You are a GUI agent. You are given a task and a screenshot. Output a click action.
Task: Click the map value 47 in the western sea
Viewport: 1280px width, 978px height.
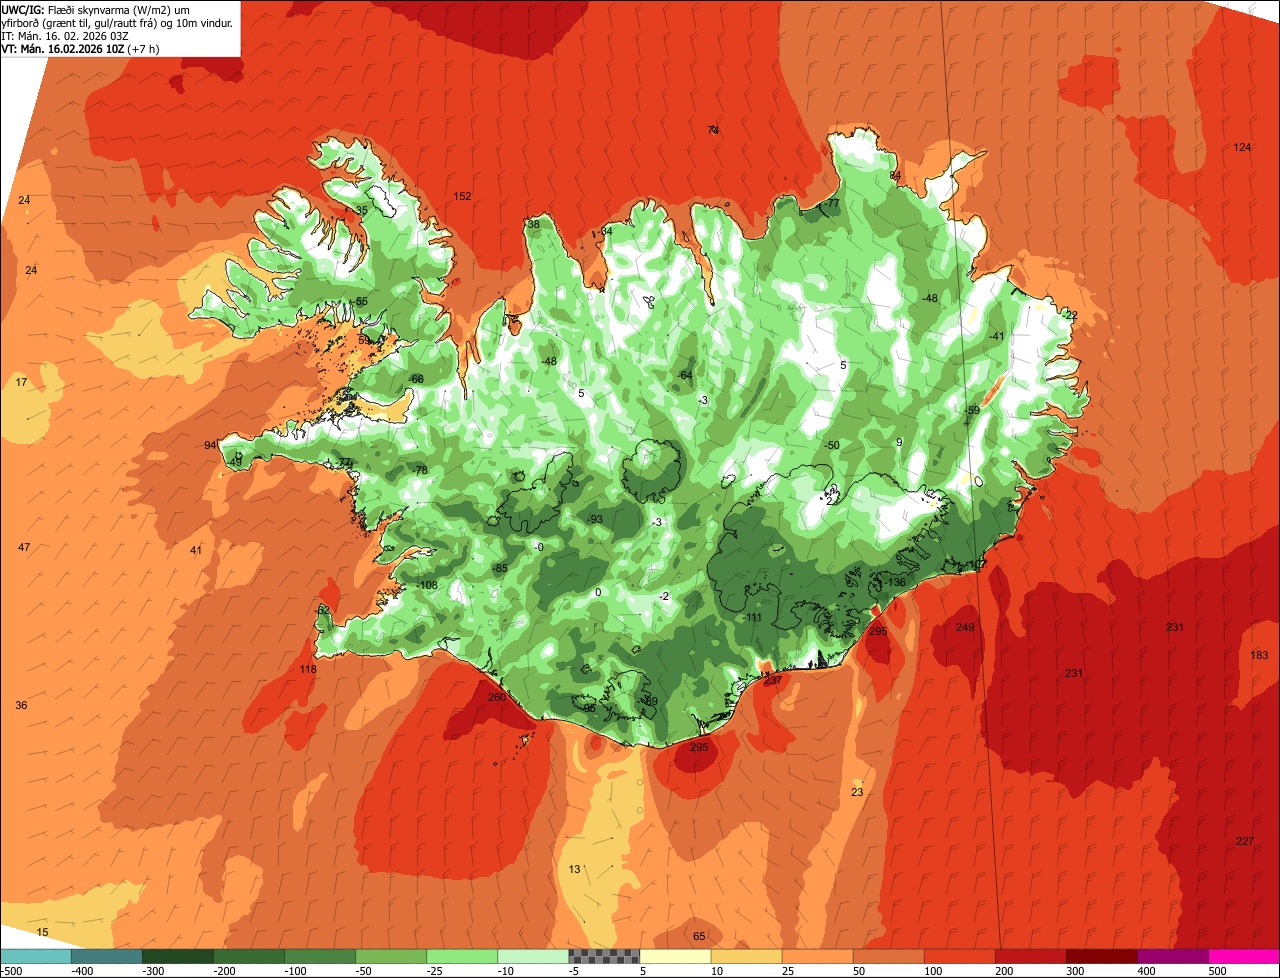point(24,548)
